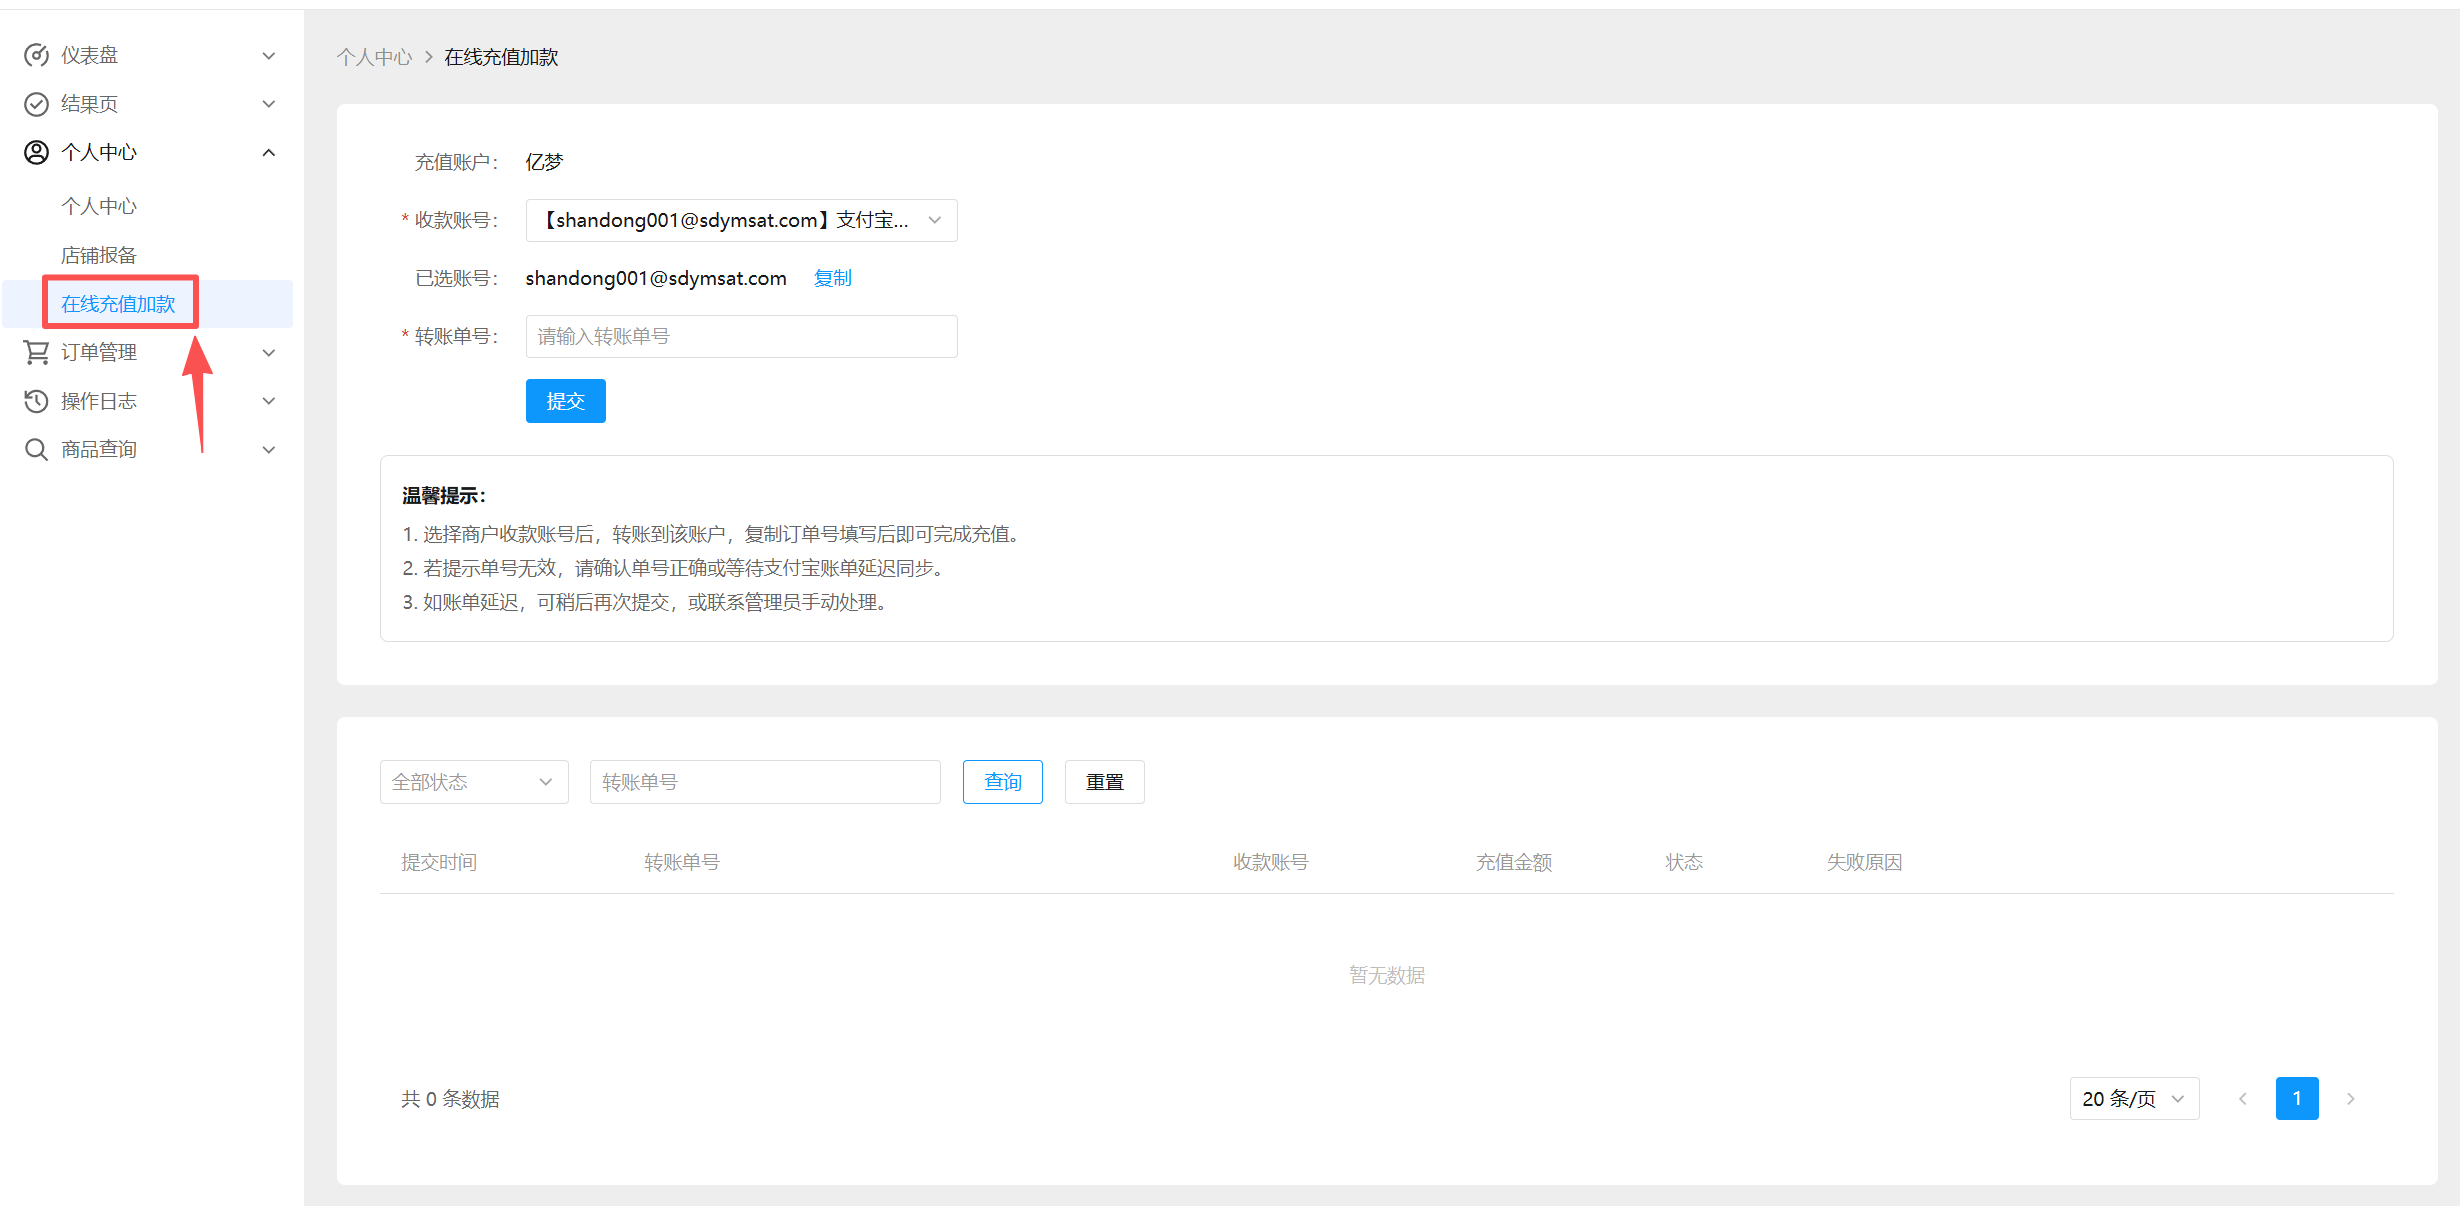Go to previous page arrow
The image size is (2460, 1206).
(2242, 1099)
